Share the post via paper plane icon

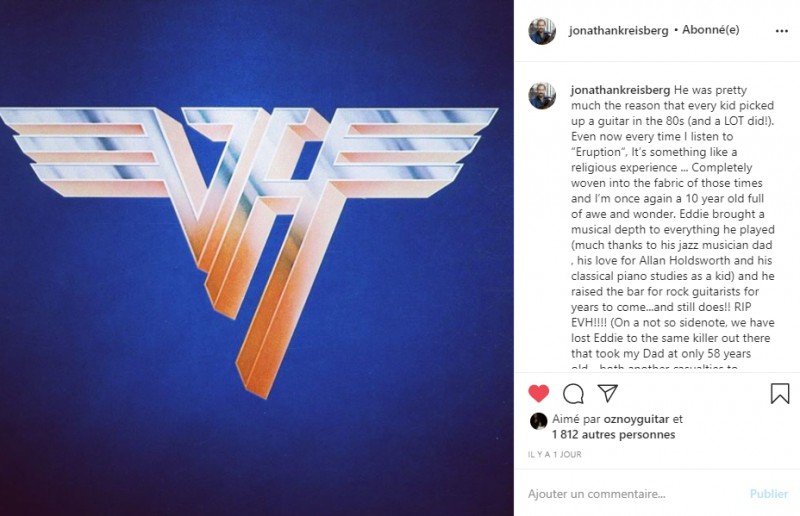click(x=608, y=393)
